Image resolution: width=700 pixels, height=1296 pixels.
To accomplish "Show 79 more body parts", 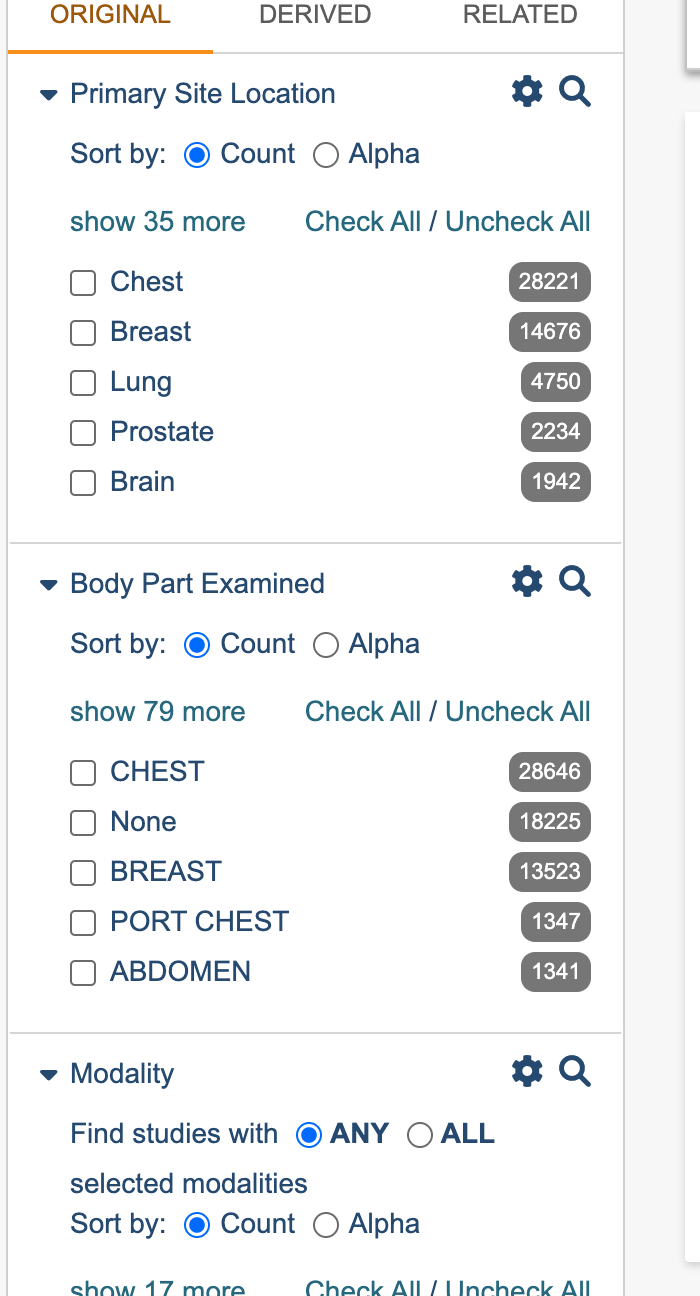I will pyautogui.click(x=157, y=712).
